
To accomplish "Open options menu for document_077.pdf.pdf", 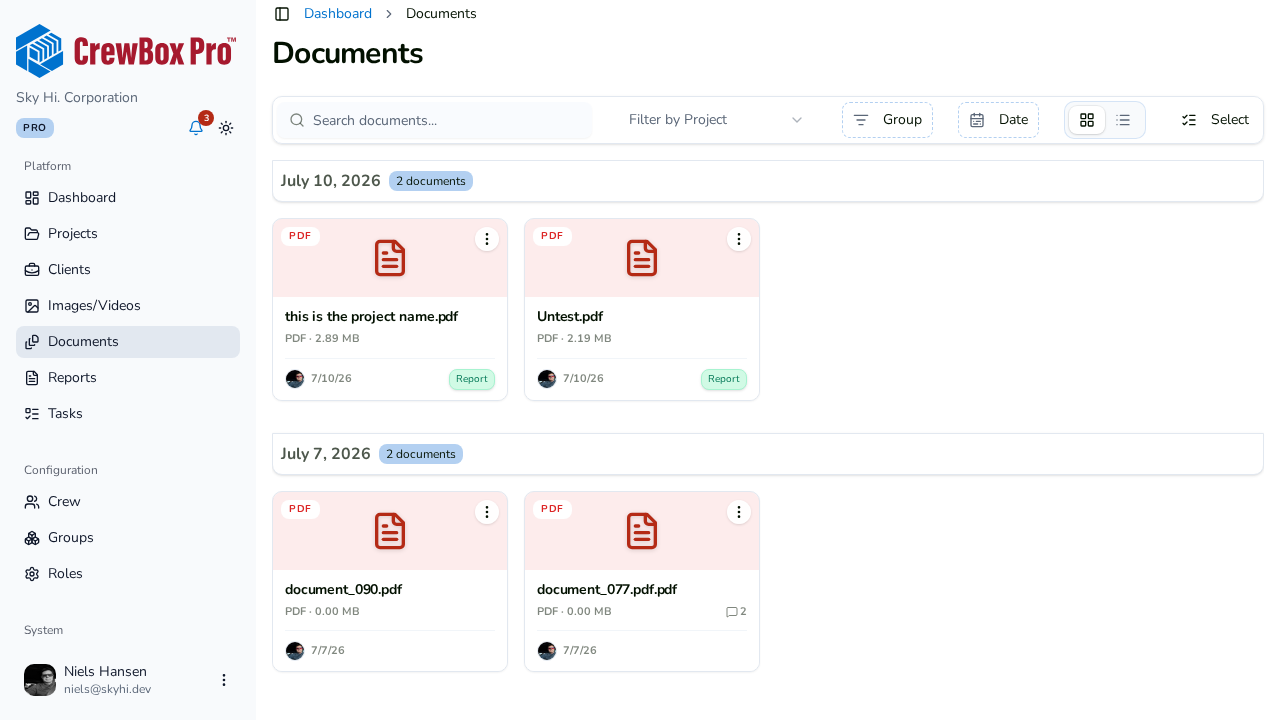I will pos(739,512).
